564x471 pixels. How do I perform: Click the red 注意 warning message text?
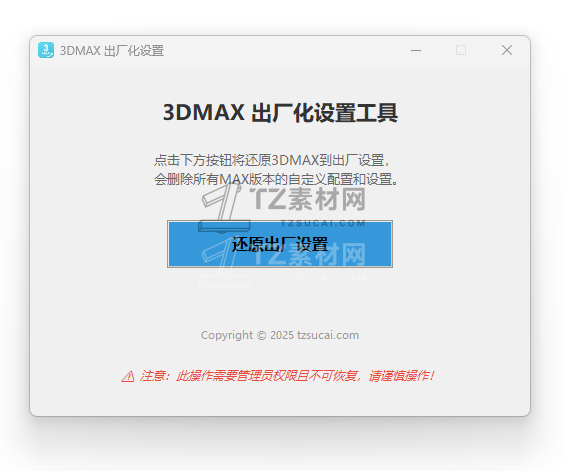287,376
